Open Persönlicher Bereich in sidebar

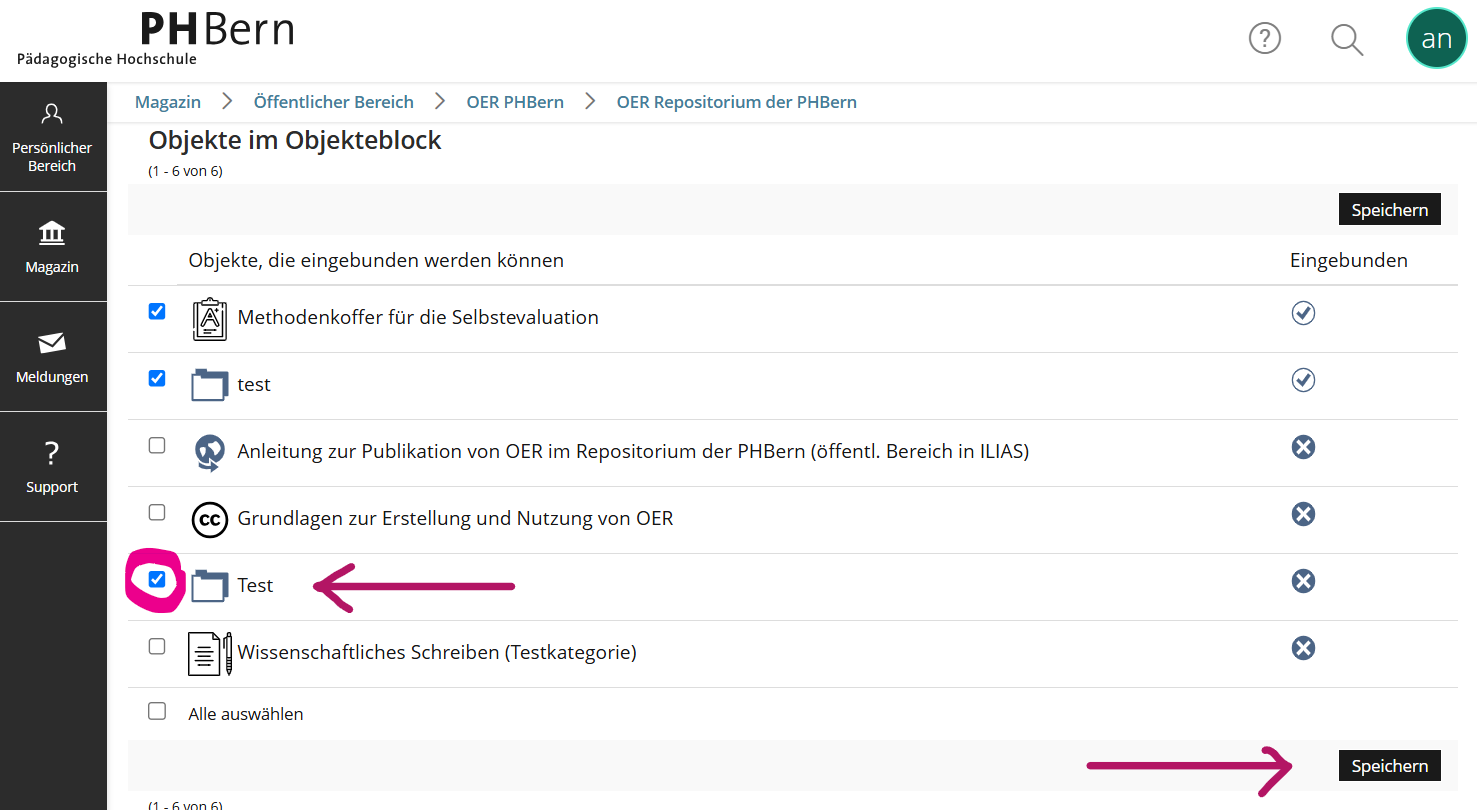pyautogui.click(x=52, y=137)
